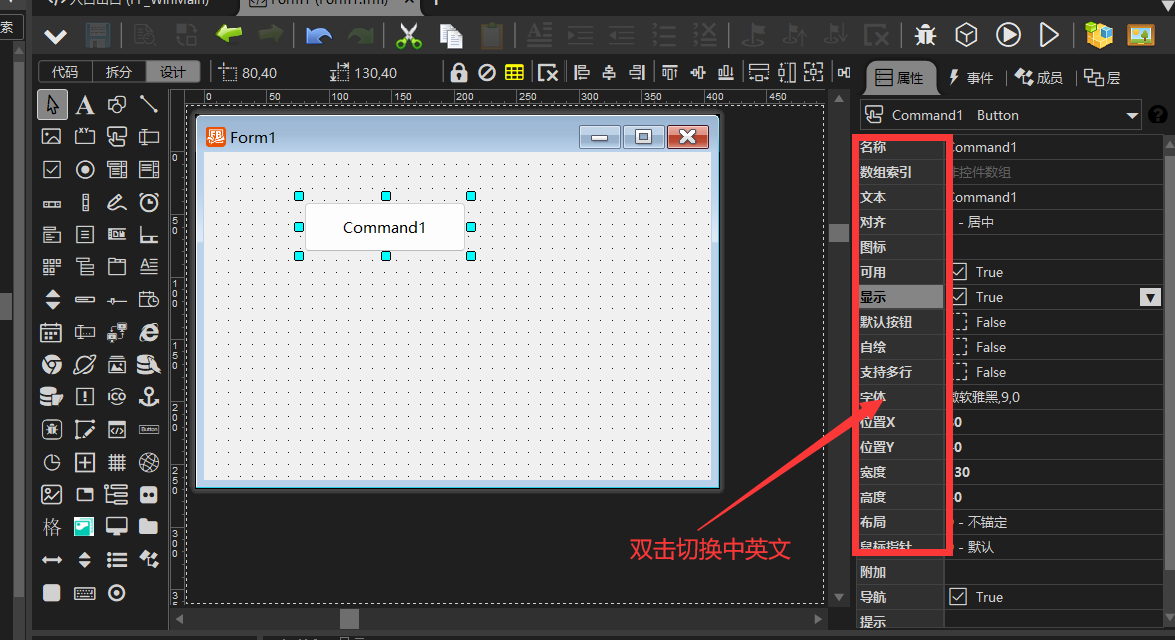This screenshot has height=640, width=1175.
Task: Expand the 显示 property value dropdown
Action: pos(1150,297)
